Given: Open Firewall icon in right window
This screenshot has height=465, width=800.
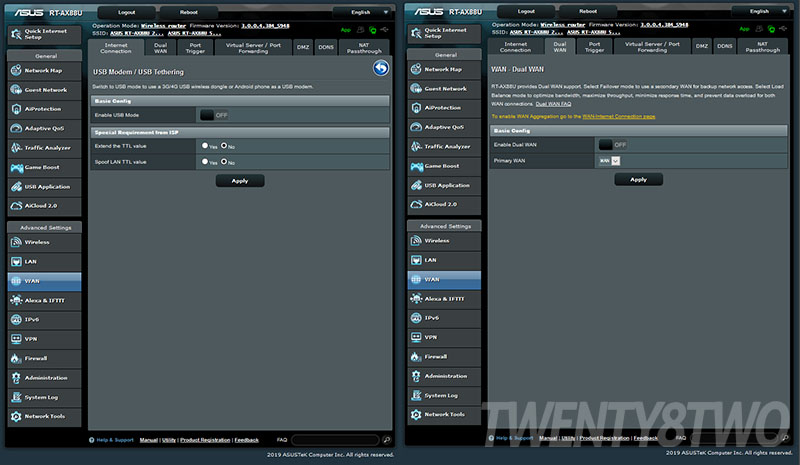Looking at the screenshot, I should click(x=416, y=356).
